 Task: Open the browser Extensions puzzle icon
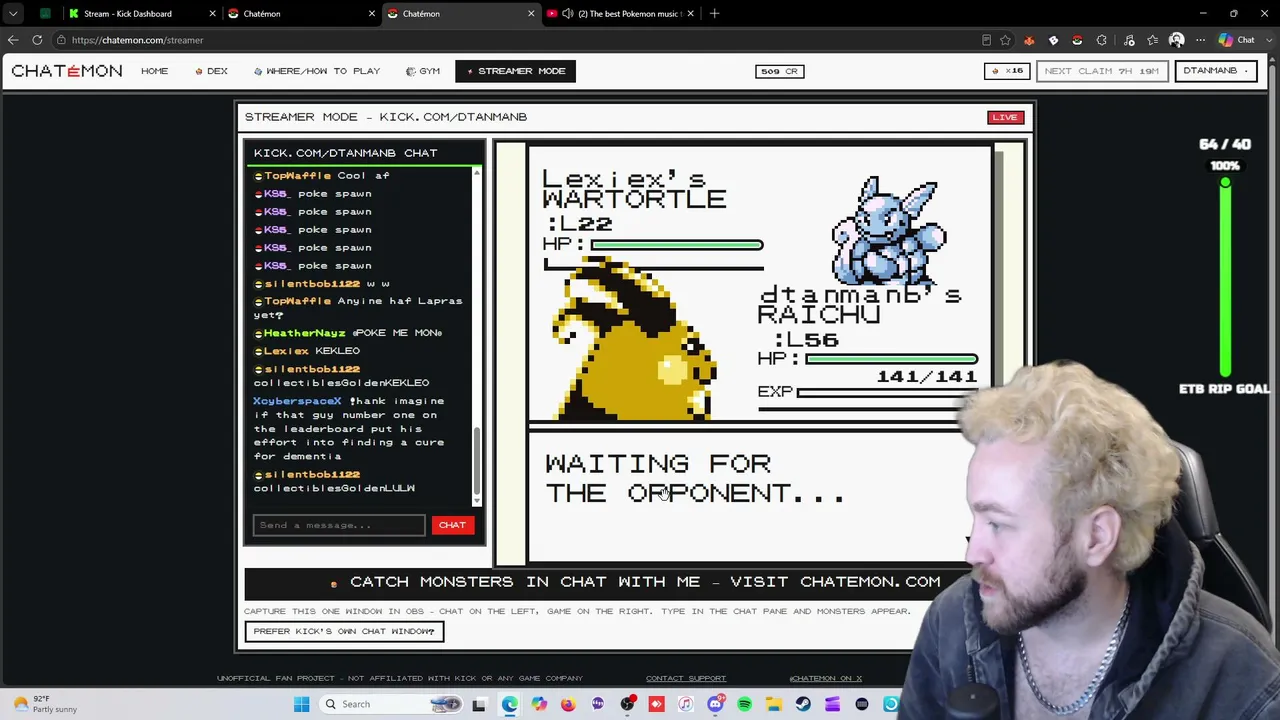tap(1101, 40)
